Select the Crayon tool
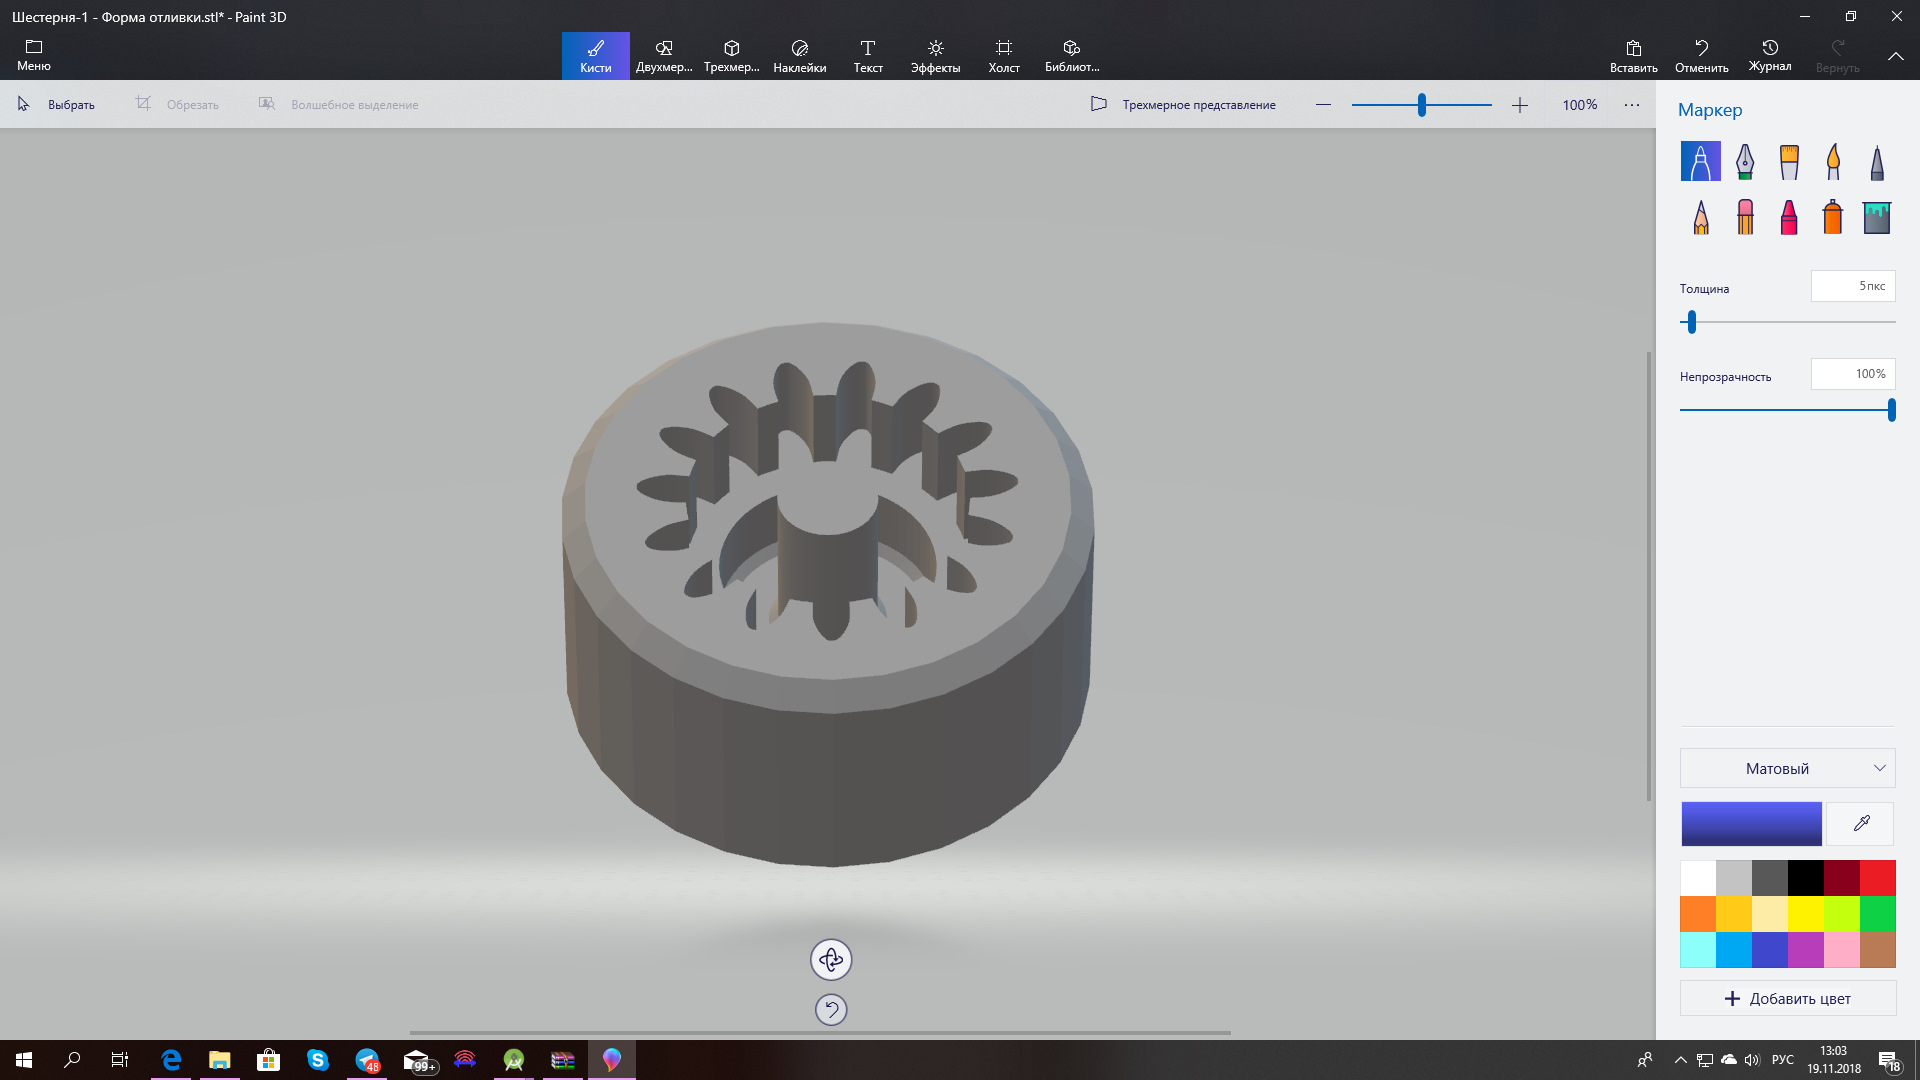This screenshot has height=1080, width=1920. point(1789,217)
